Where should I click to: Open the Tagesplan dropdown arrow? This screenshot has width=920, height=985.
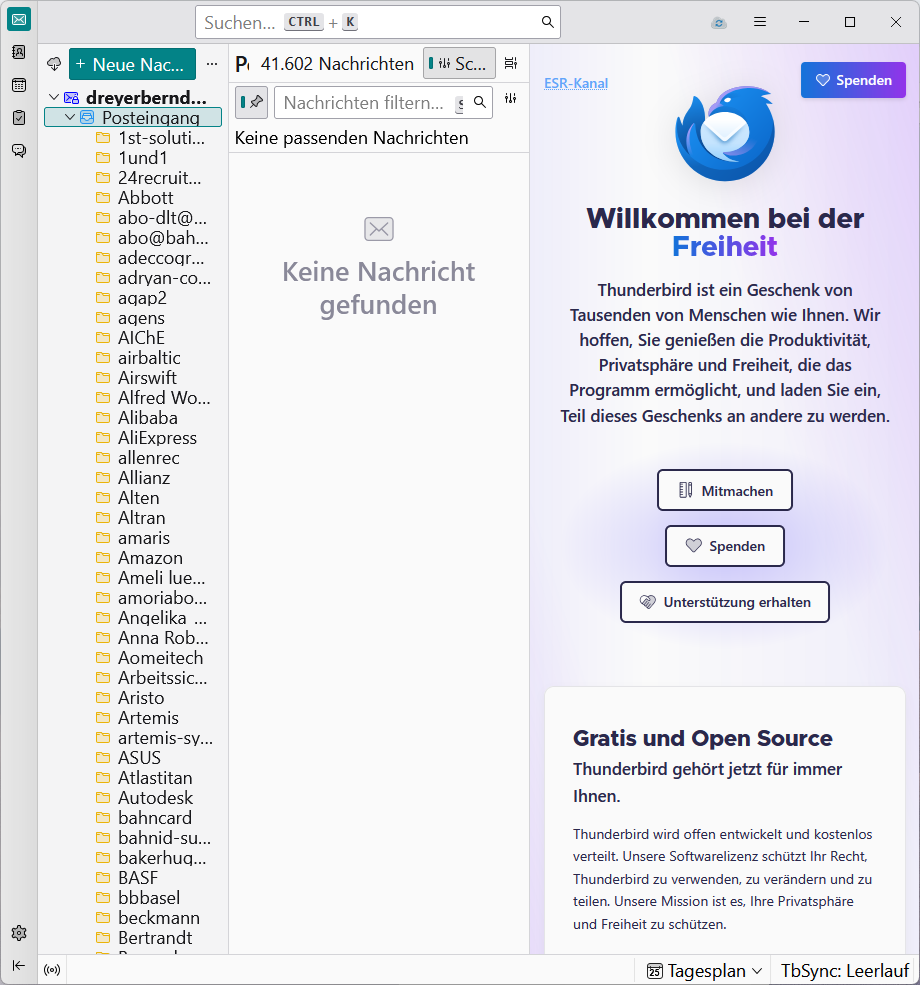click(757, 971)
